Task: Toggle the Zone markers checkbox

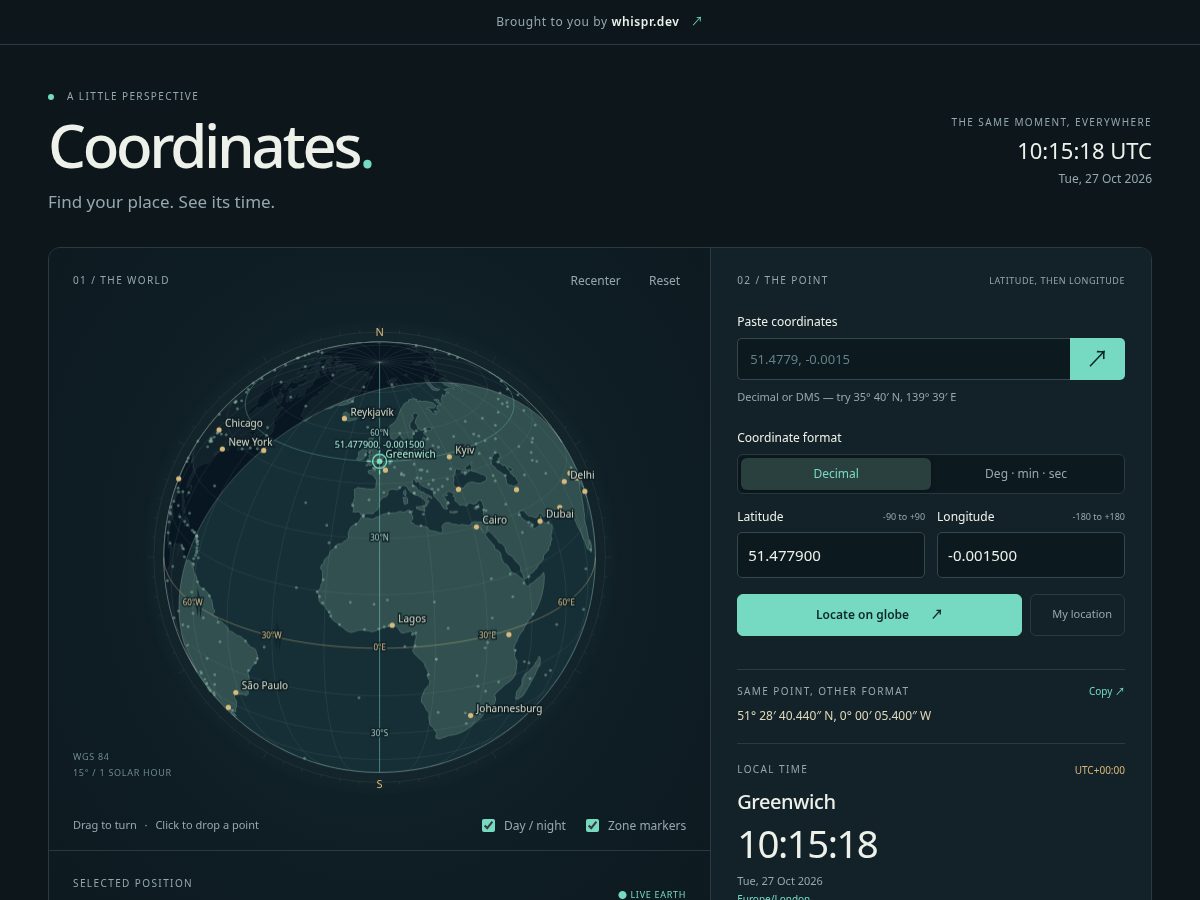Action: (x=592, y=825)
